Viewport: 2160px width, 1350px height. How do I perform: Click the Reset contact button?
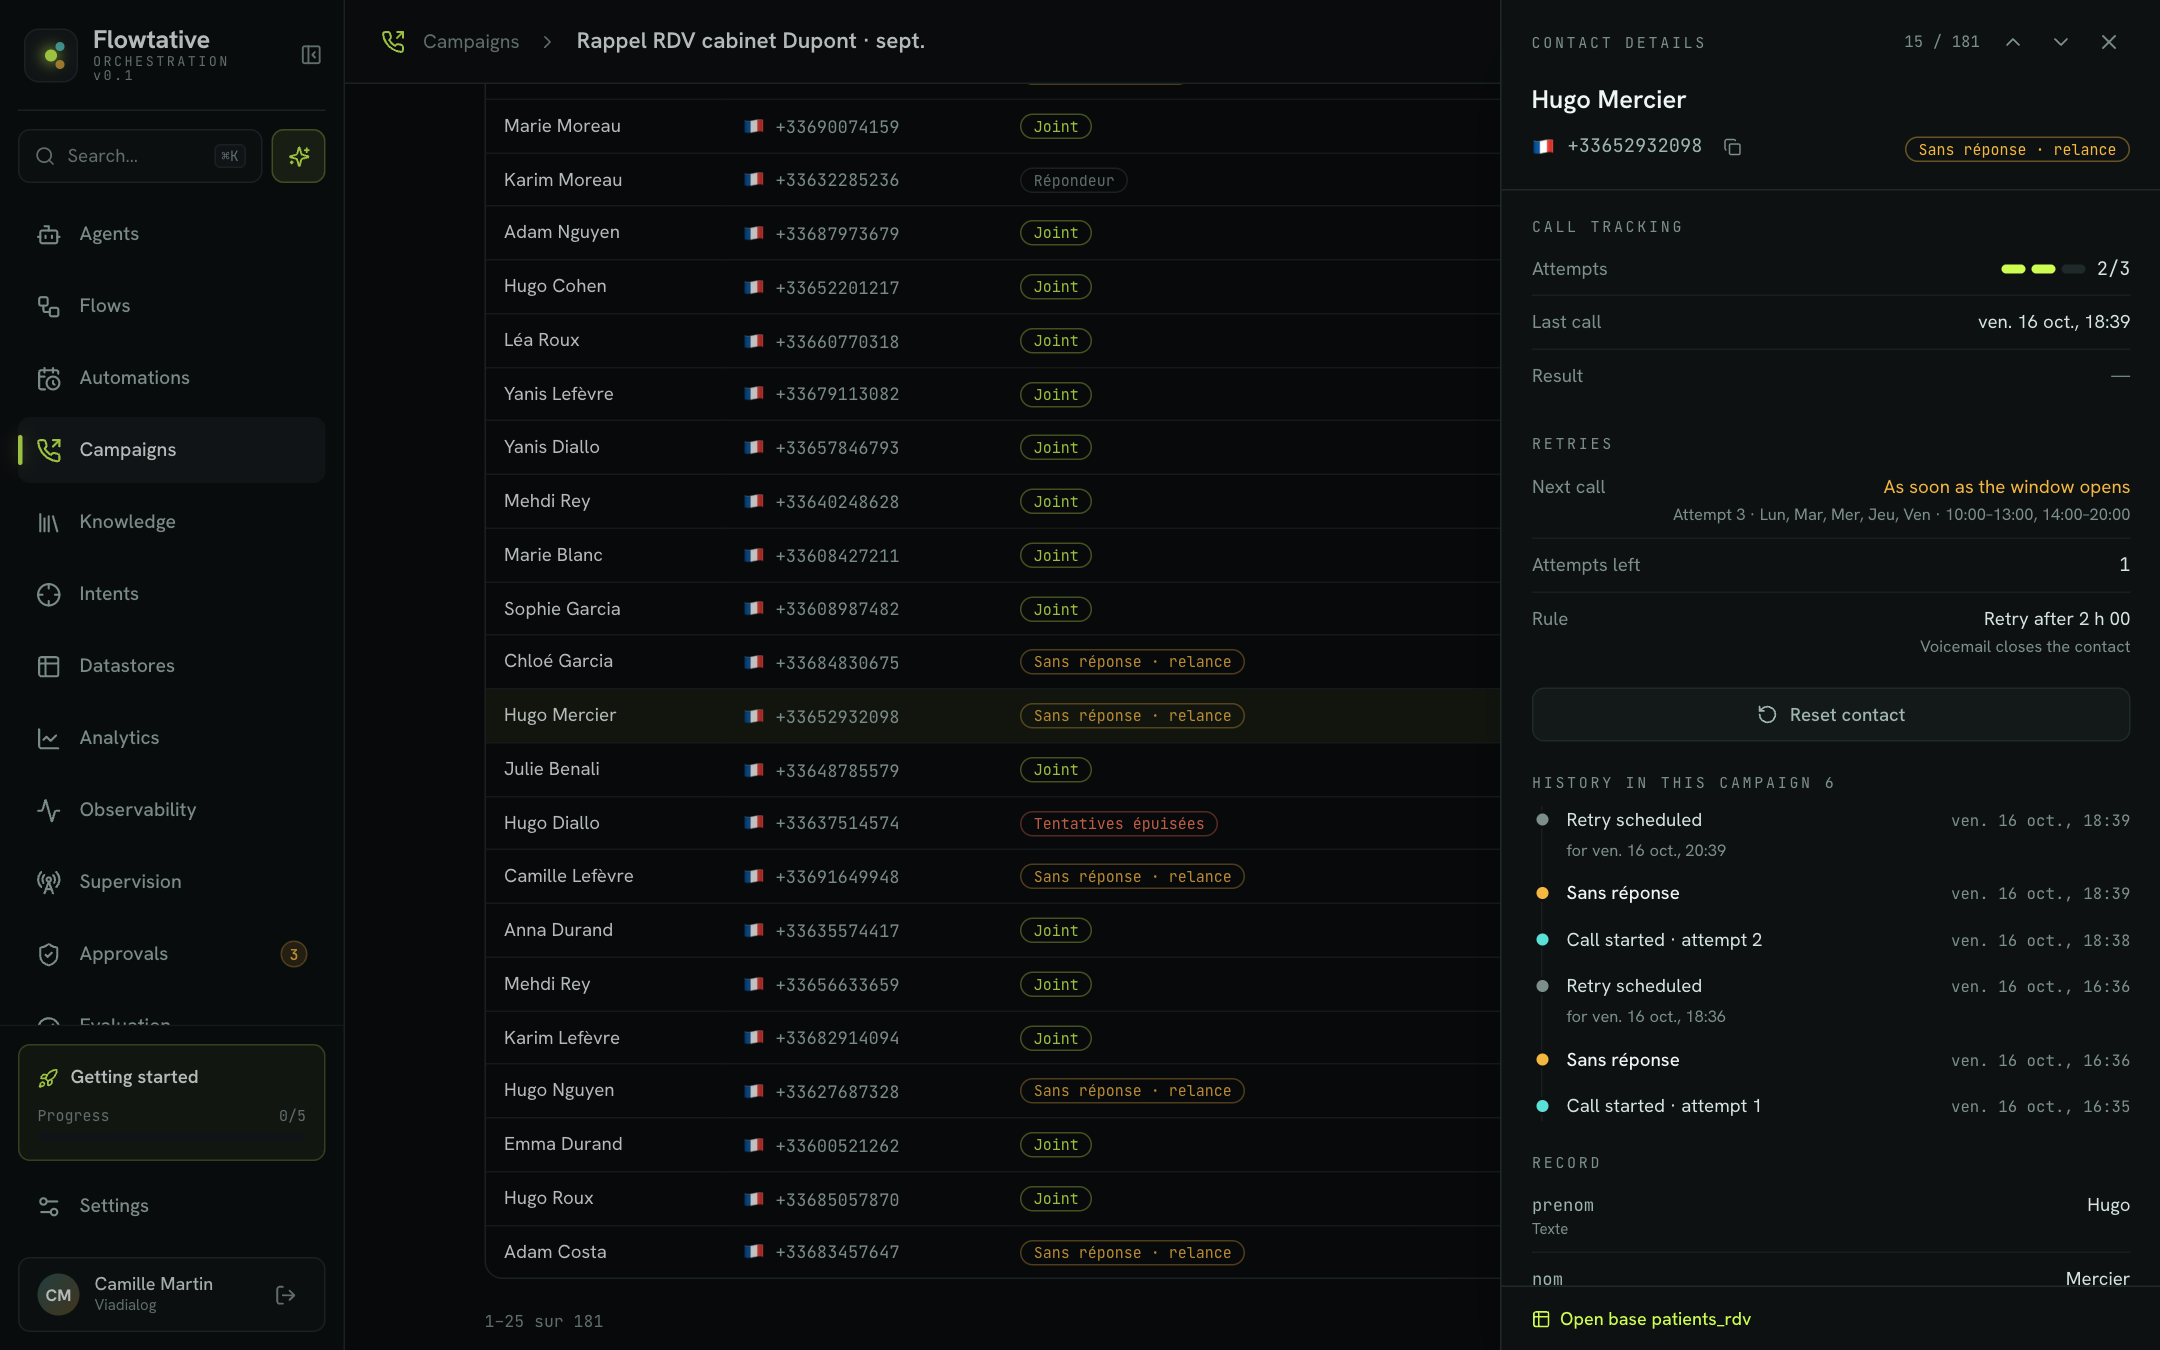pyautogui.click(x=1830, y=715)
